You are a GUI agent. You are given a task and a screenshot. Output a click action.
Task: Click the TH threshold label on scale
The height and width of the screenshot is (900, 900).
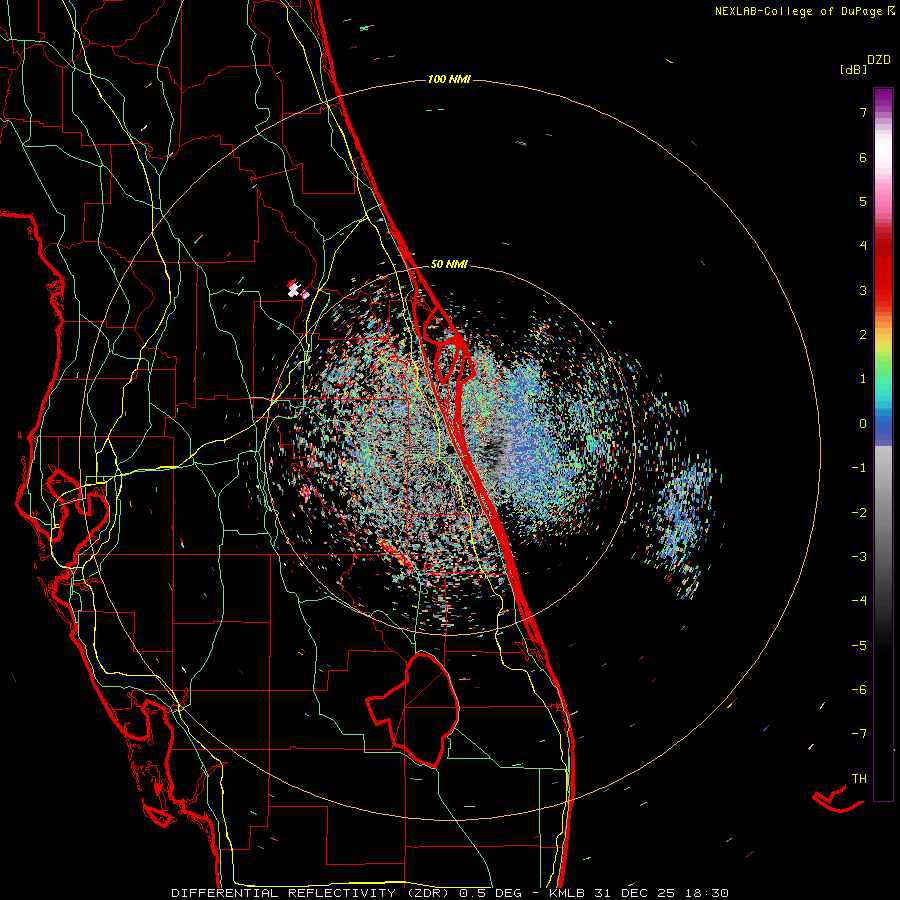point(859,779)
